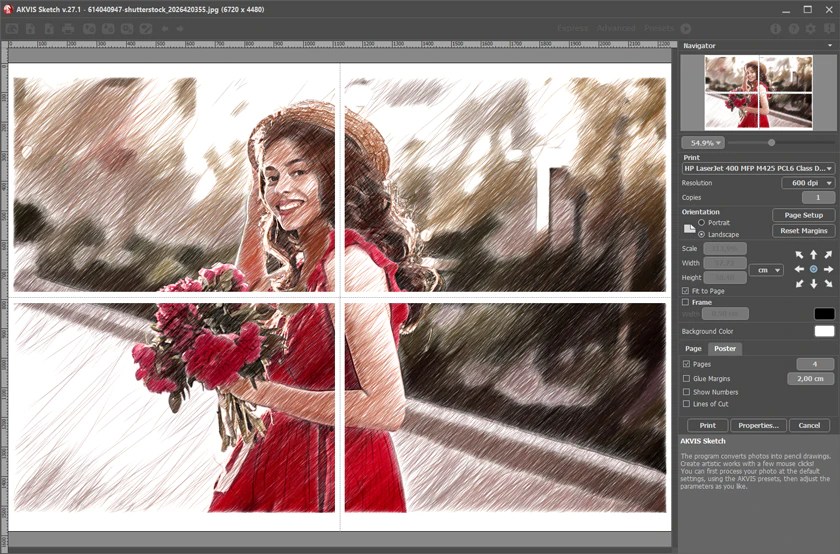Click the right arrow image position icon
Image resolution: width=840 pixels, height=554 pixels.
(x=828, y=269)
